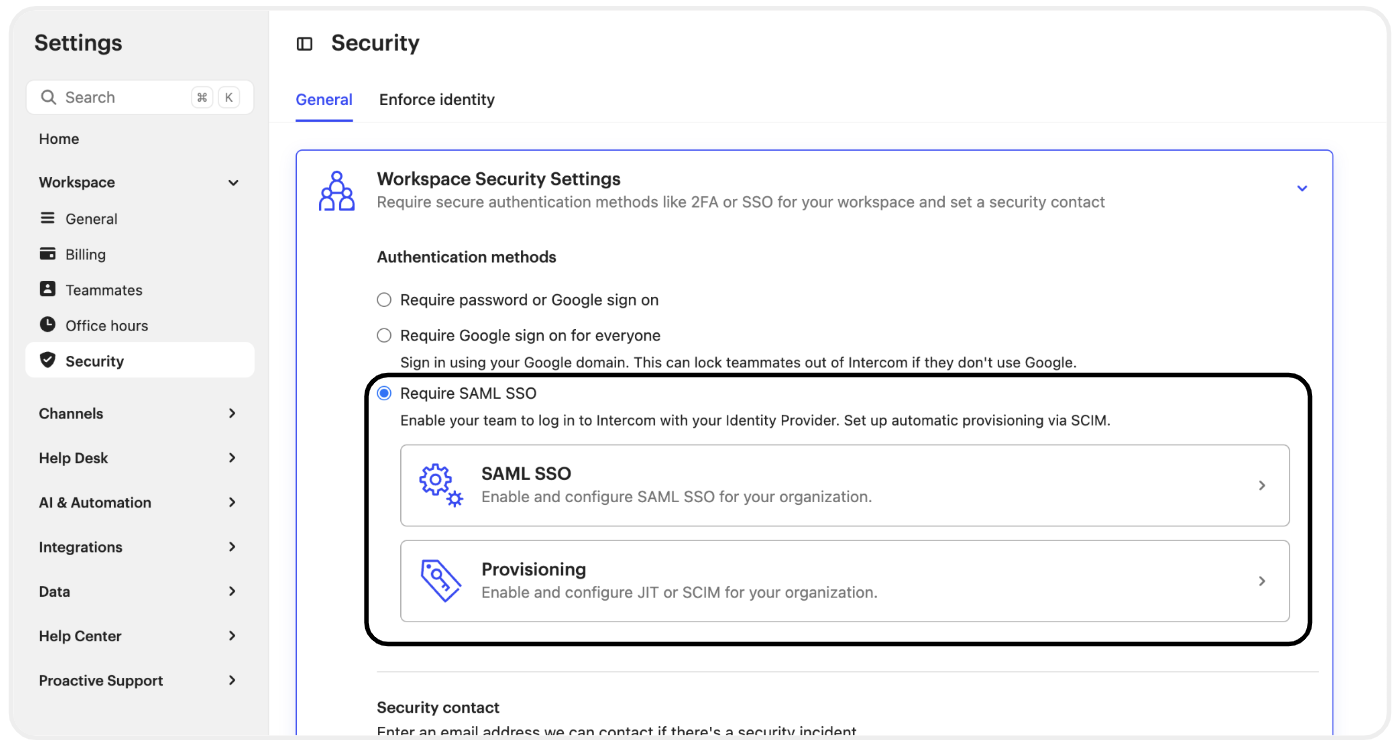Expand the Help Center section

click(x=232, y=636)
